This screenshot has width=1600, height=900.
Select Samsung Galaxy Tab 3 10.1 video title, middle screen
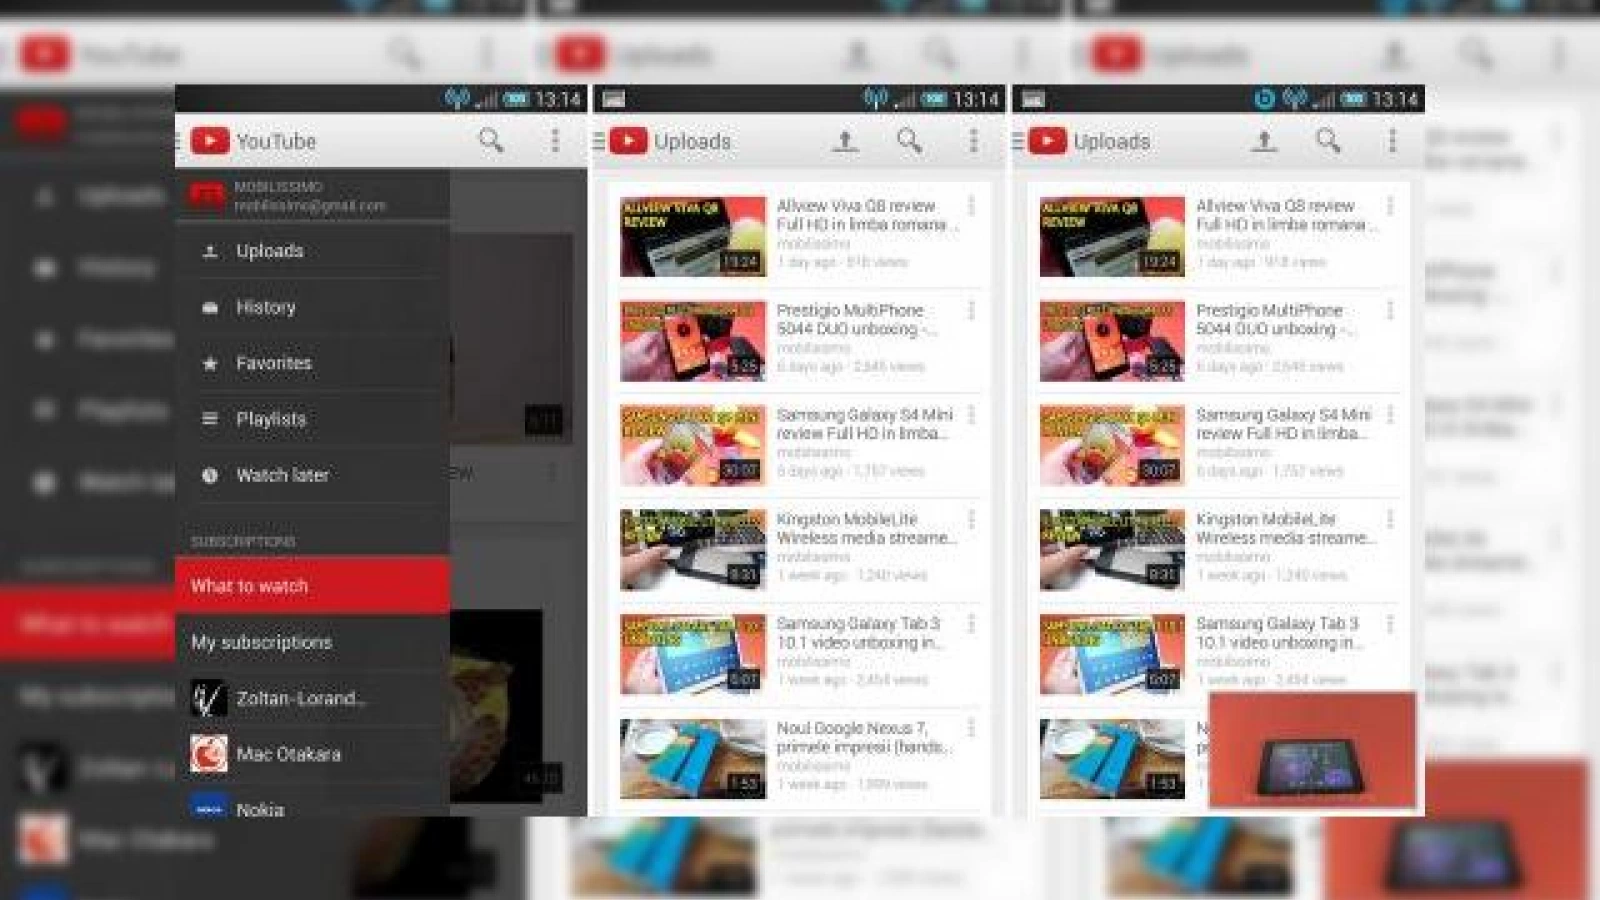point(861,633)
